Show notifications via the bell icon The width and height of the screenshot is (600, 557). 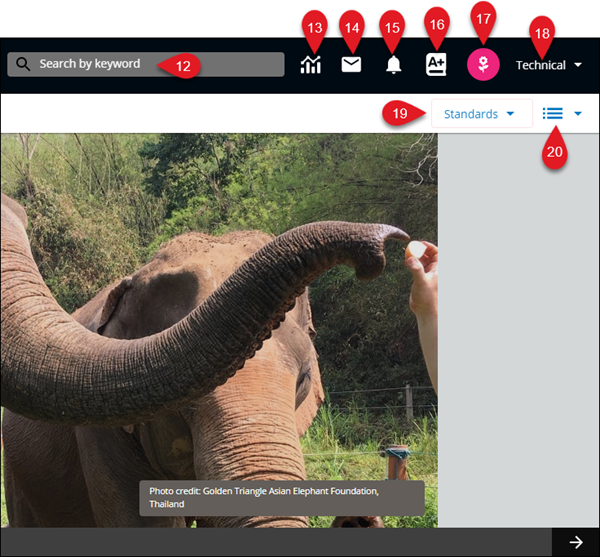tap(393, 66)
